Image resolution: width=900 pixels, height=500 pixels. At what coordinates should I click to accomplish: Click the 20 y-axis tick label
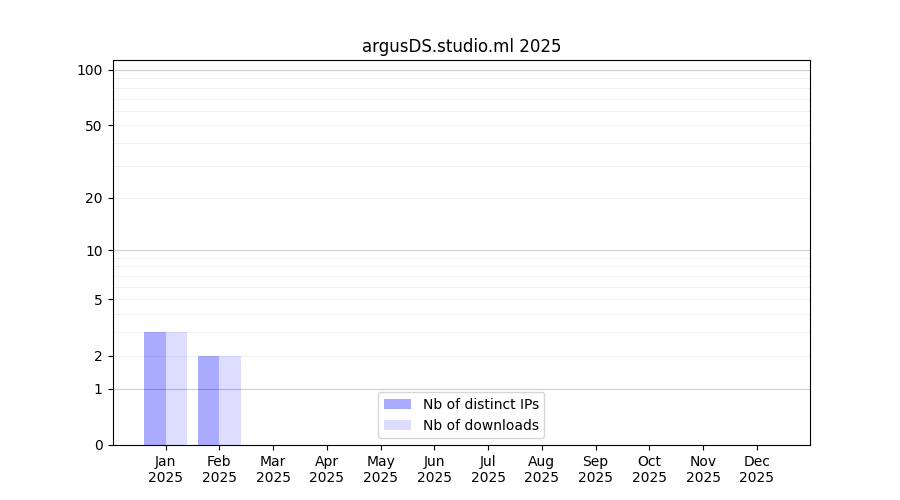click(93, 198)
